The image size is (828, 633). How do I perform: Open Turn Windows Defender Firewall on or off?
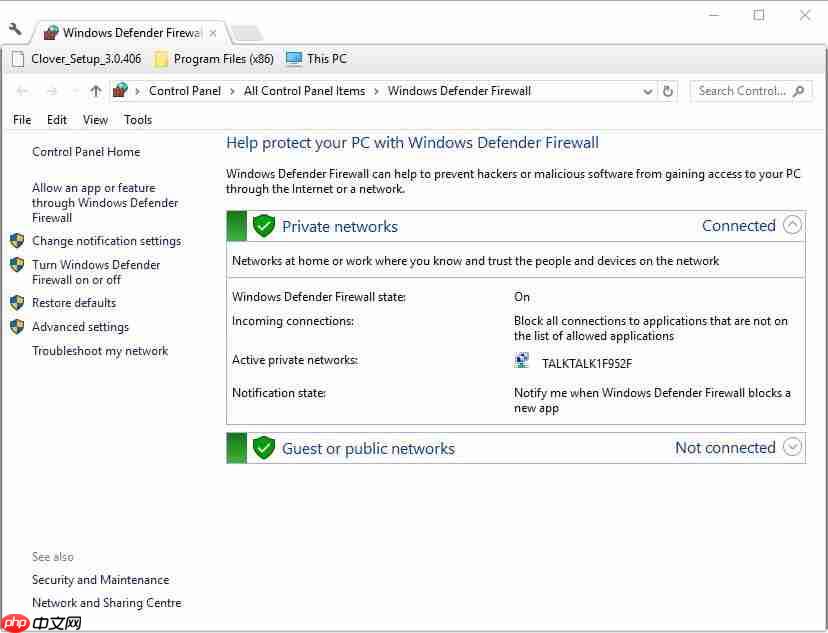(x=96, y=272)
